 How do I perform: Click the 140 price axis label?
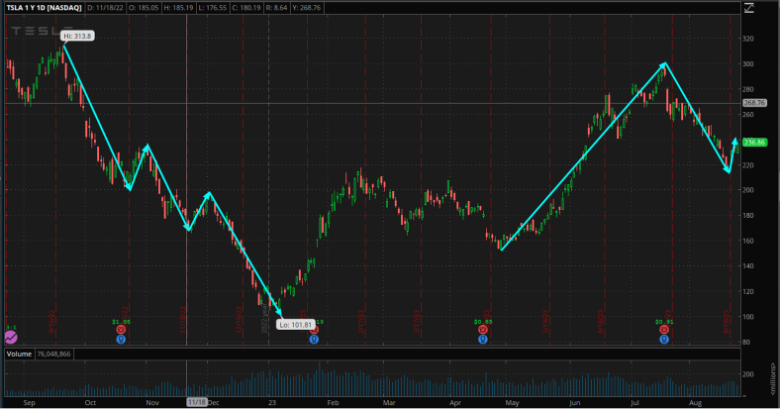point(748,266)
